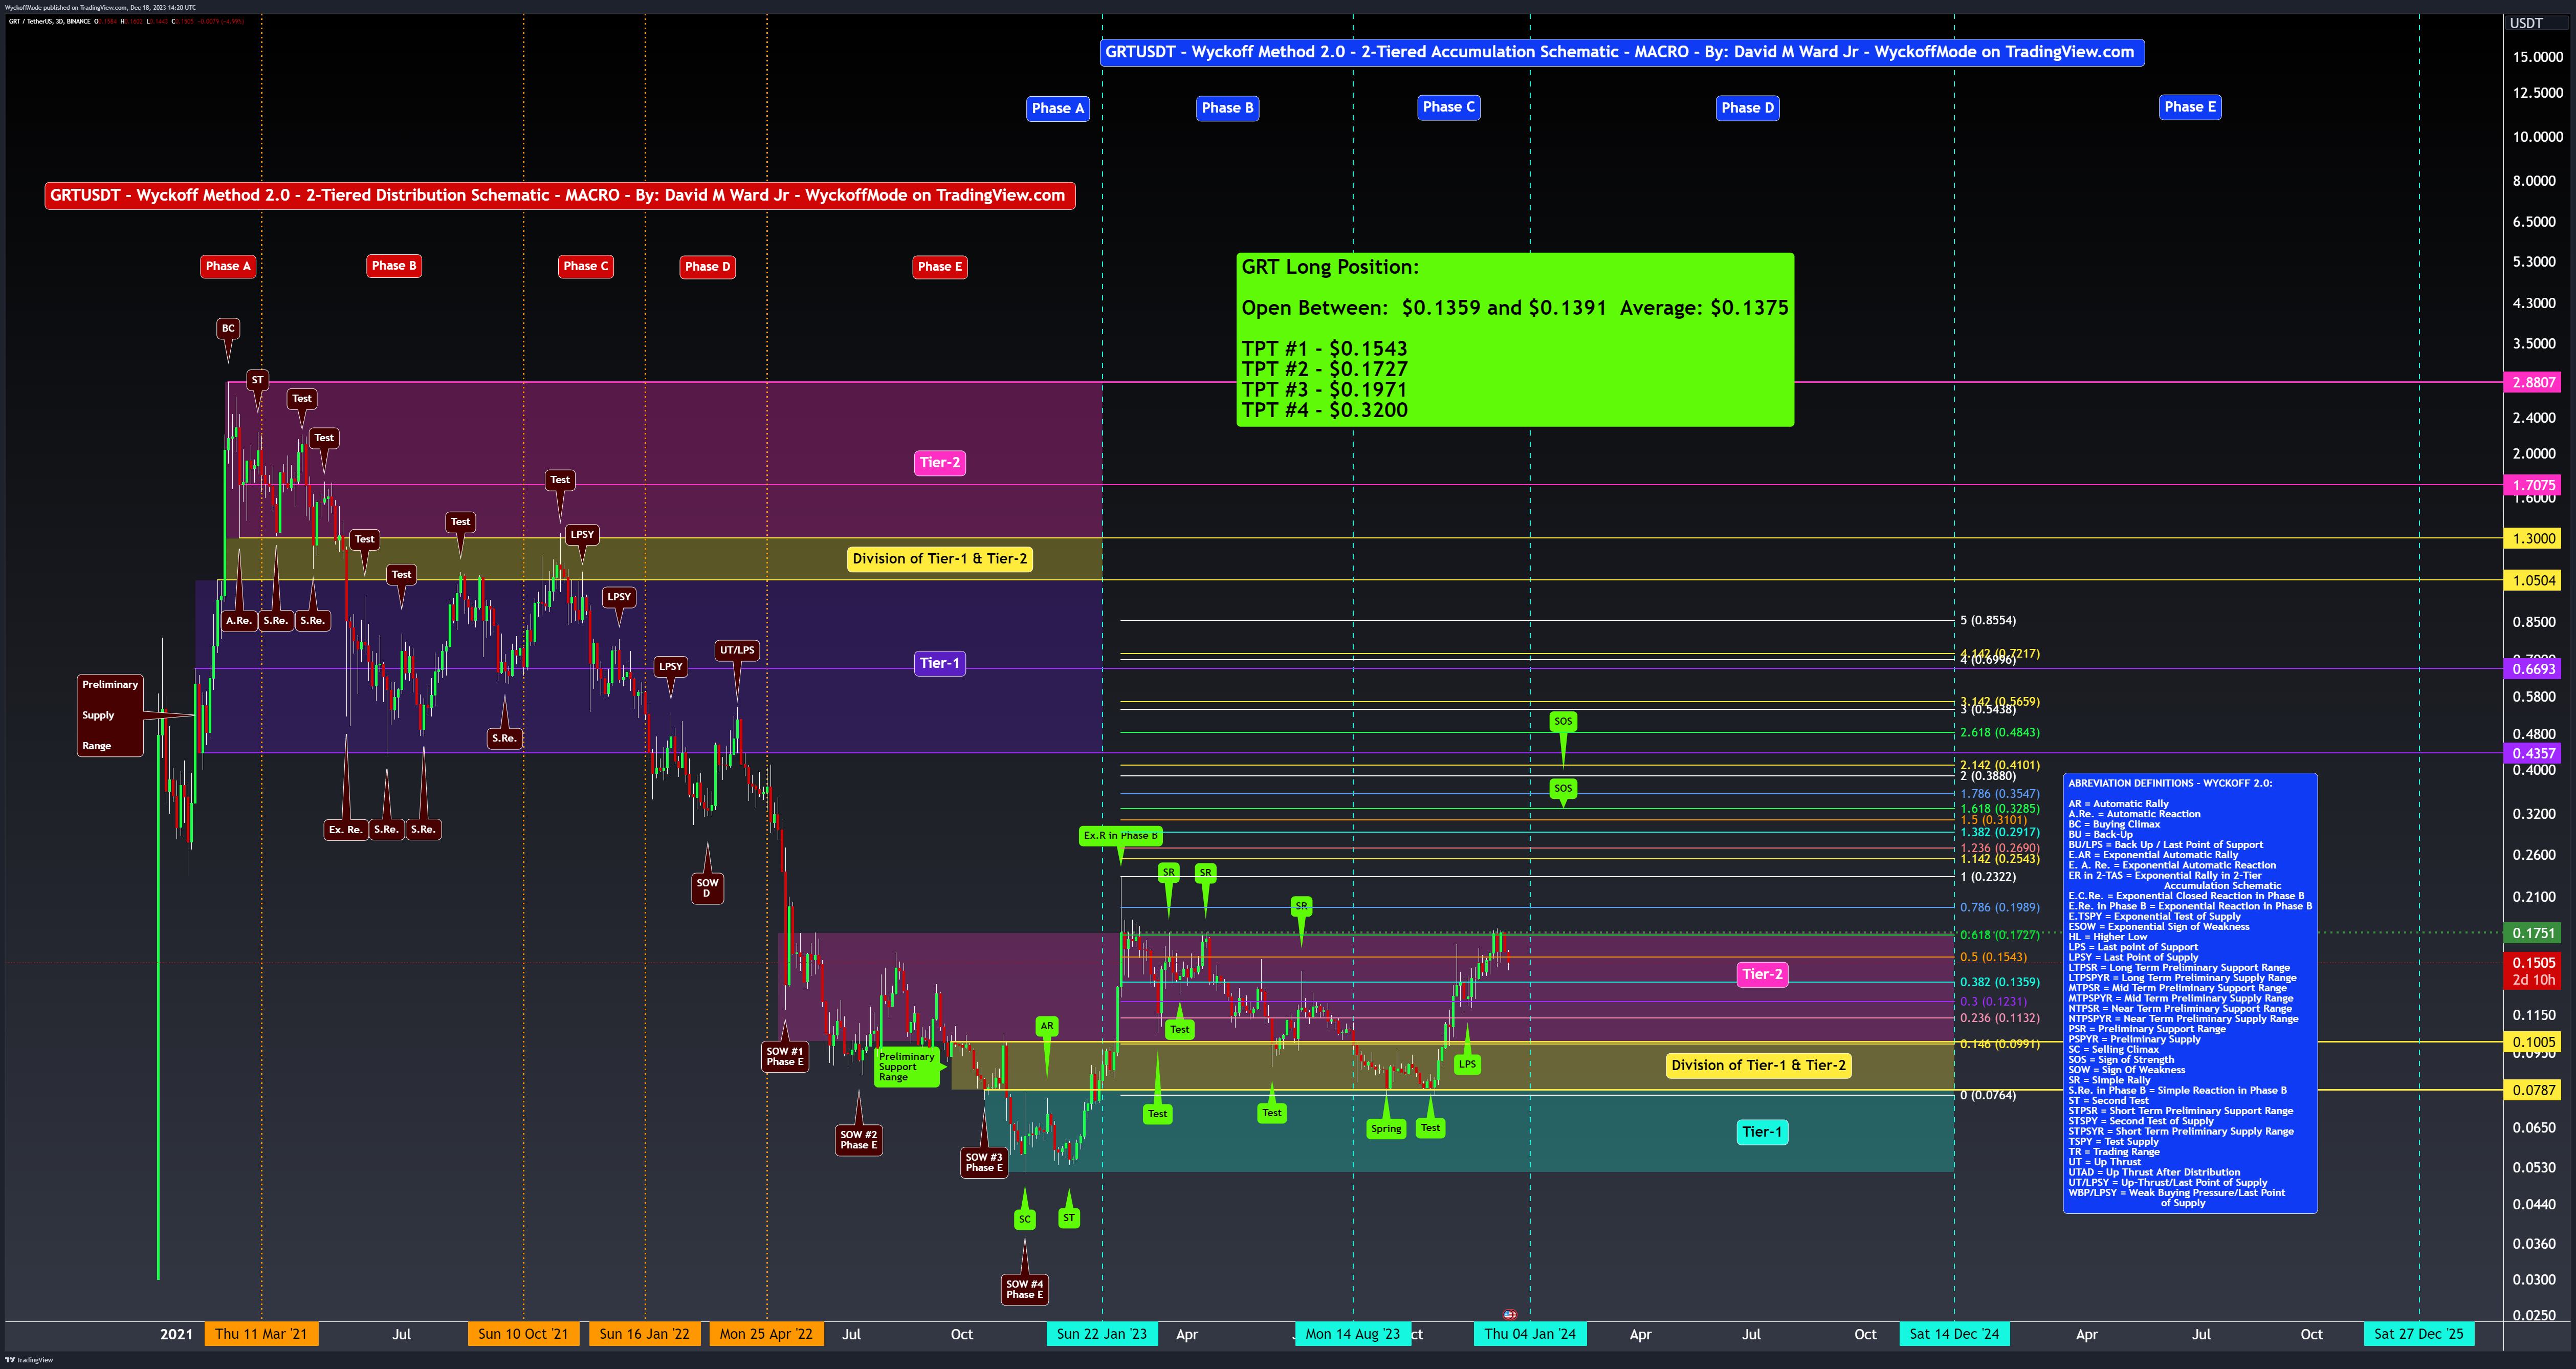Click the SOW #2 Phase E callout
Image resolution: width=2576 pixels, height=1369 pixels.
coord(858,1140)
